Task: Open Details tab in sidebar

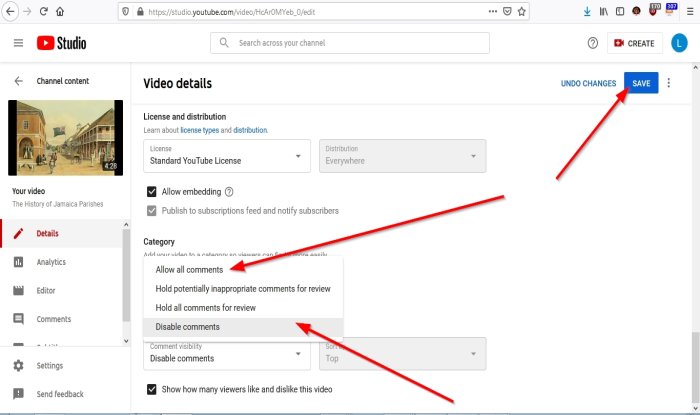Action: pyautogui.click(x=62, y=233)
